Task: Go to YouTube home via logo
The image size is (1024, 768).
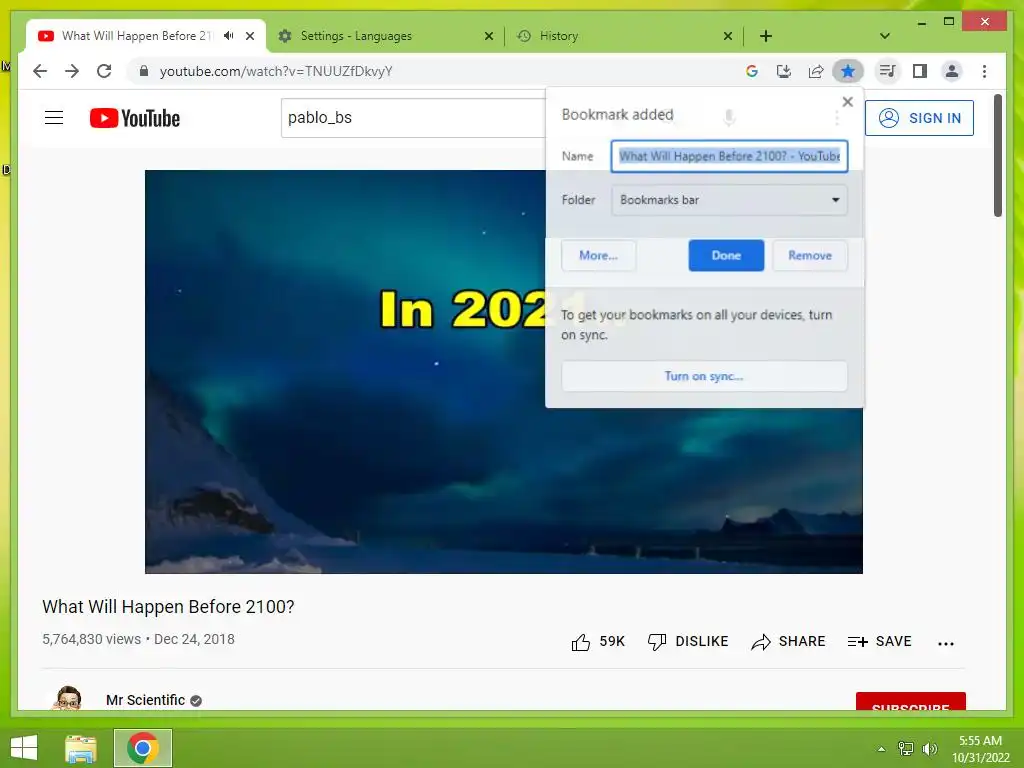Action: [x=135, y=118]
